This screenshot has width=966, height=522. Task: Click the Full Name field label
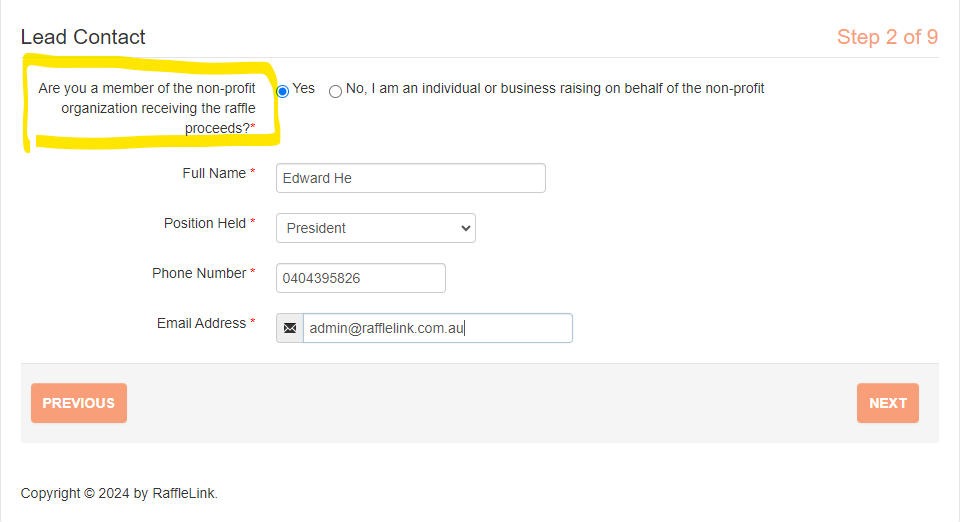coord(214,173)
